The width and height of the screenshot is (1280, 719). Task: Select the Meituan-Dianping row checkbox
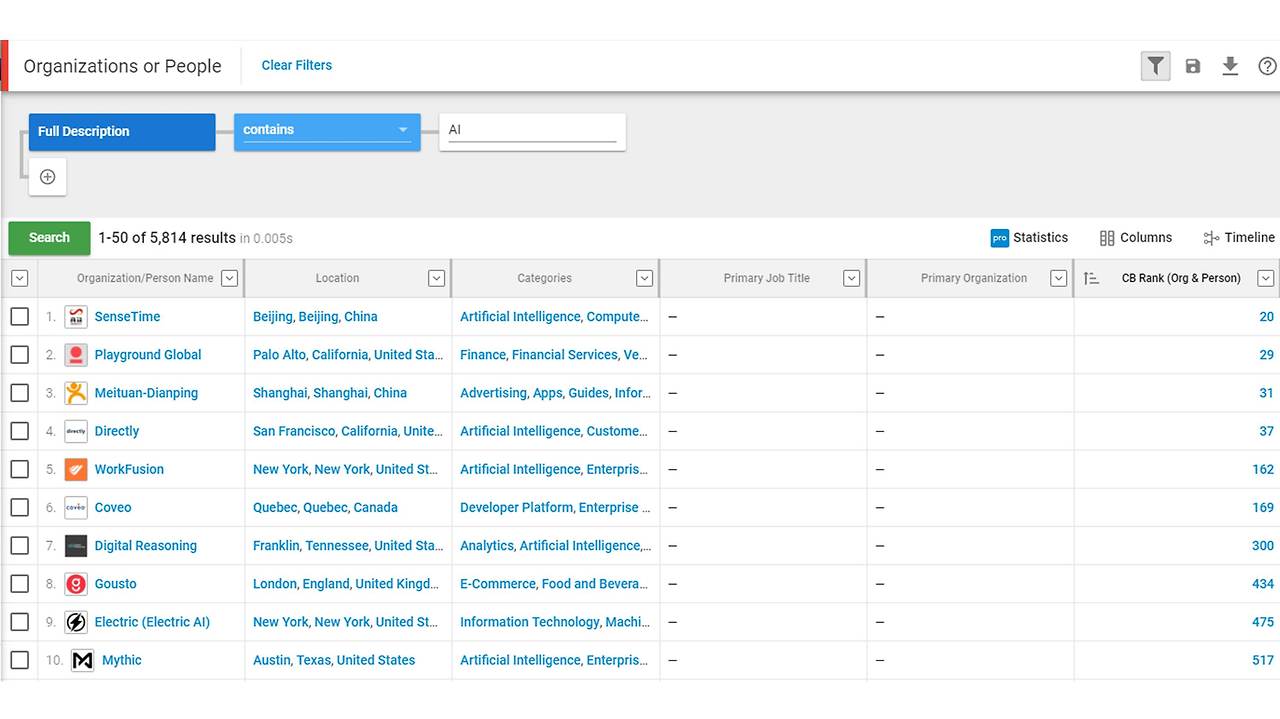click(x=20, y=393)
